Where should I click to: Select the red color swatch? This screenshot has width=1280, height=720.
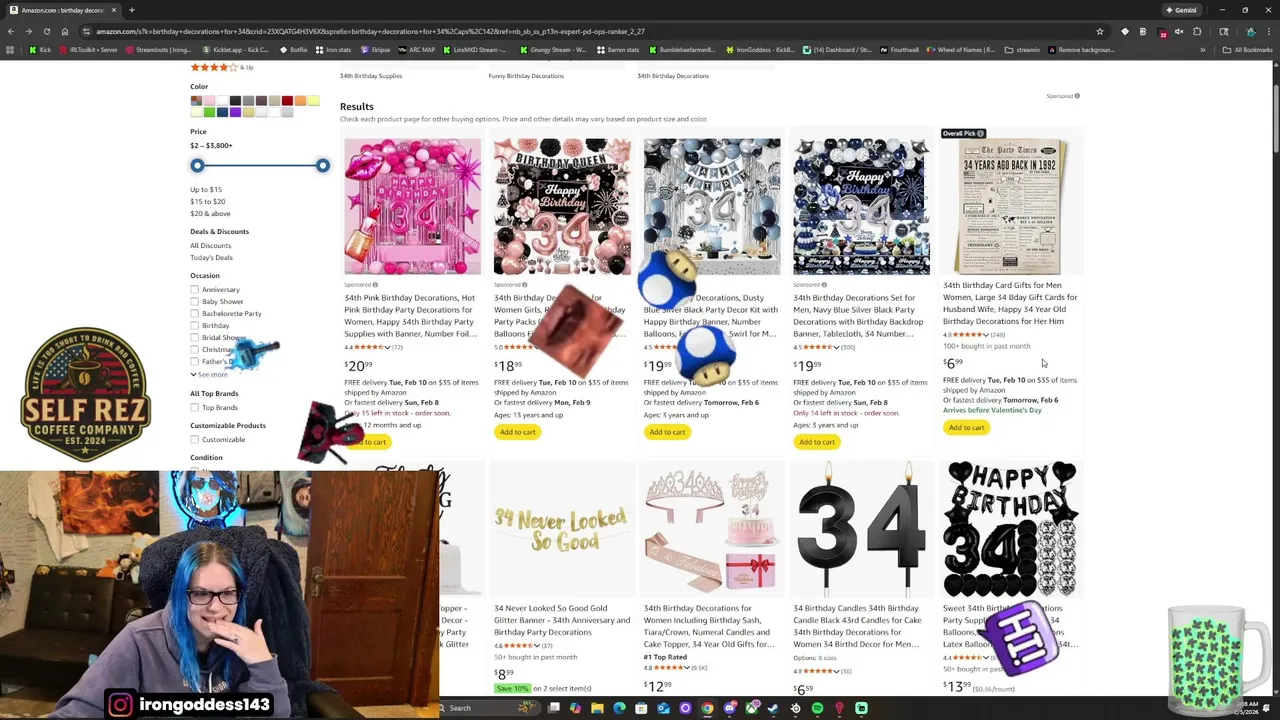287,101
